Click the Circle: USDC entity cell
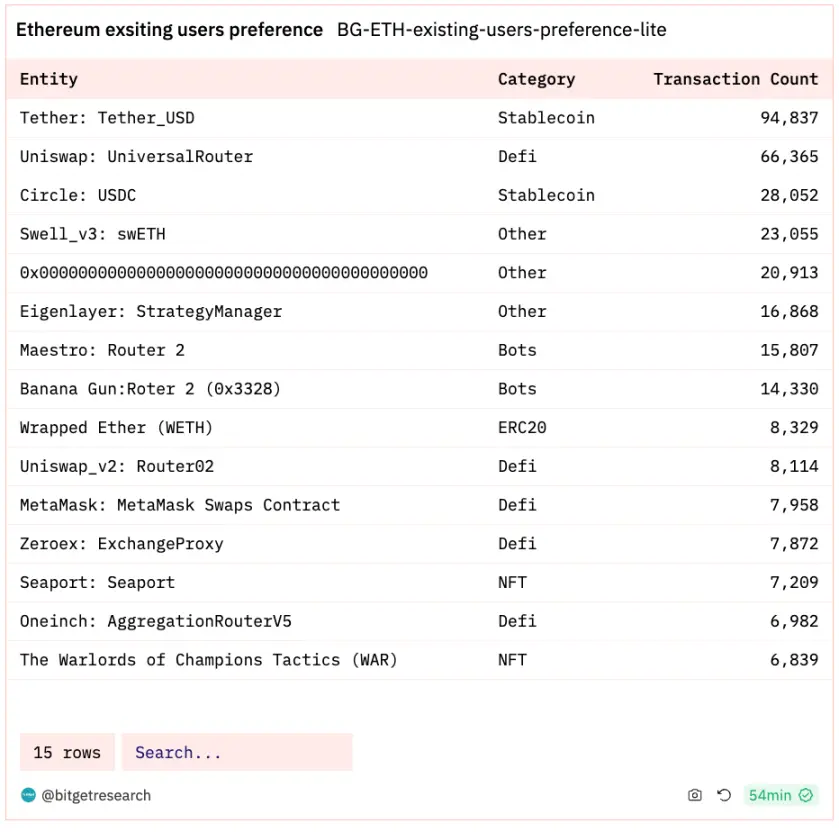Viewport: 839px width, 832px height. coord(78,195)
